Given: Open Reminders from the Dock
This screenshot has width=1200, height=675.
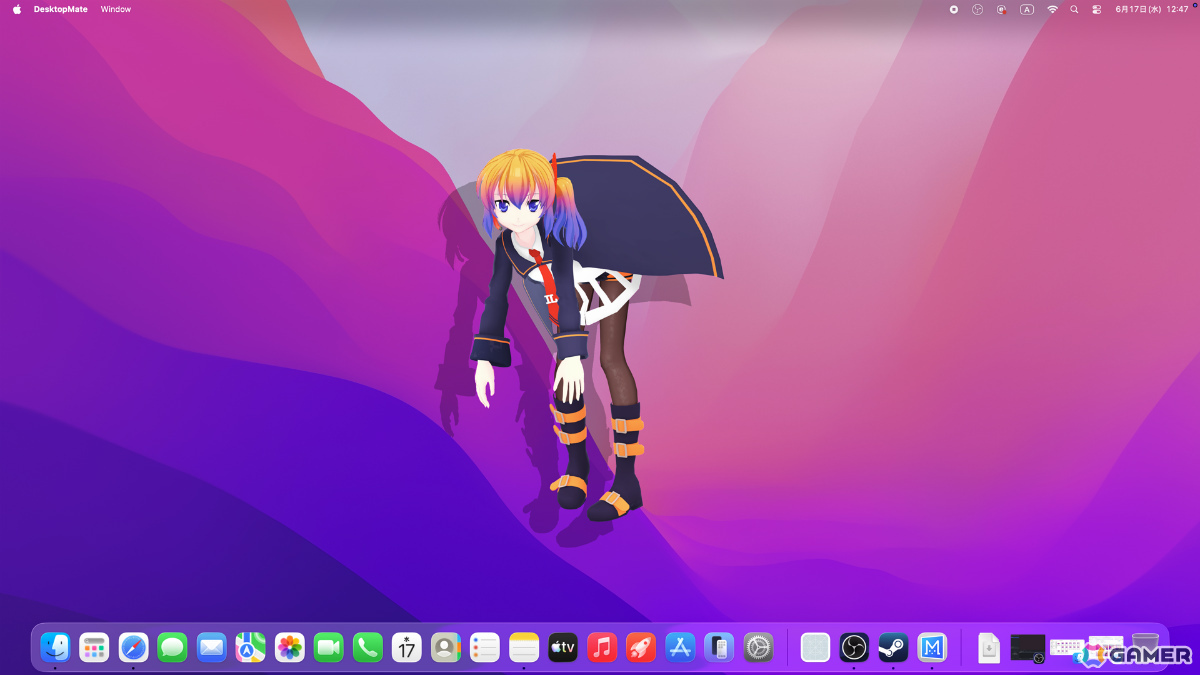Looking at the screenshot, I should point(484,648).
